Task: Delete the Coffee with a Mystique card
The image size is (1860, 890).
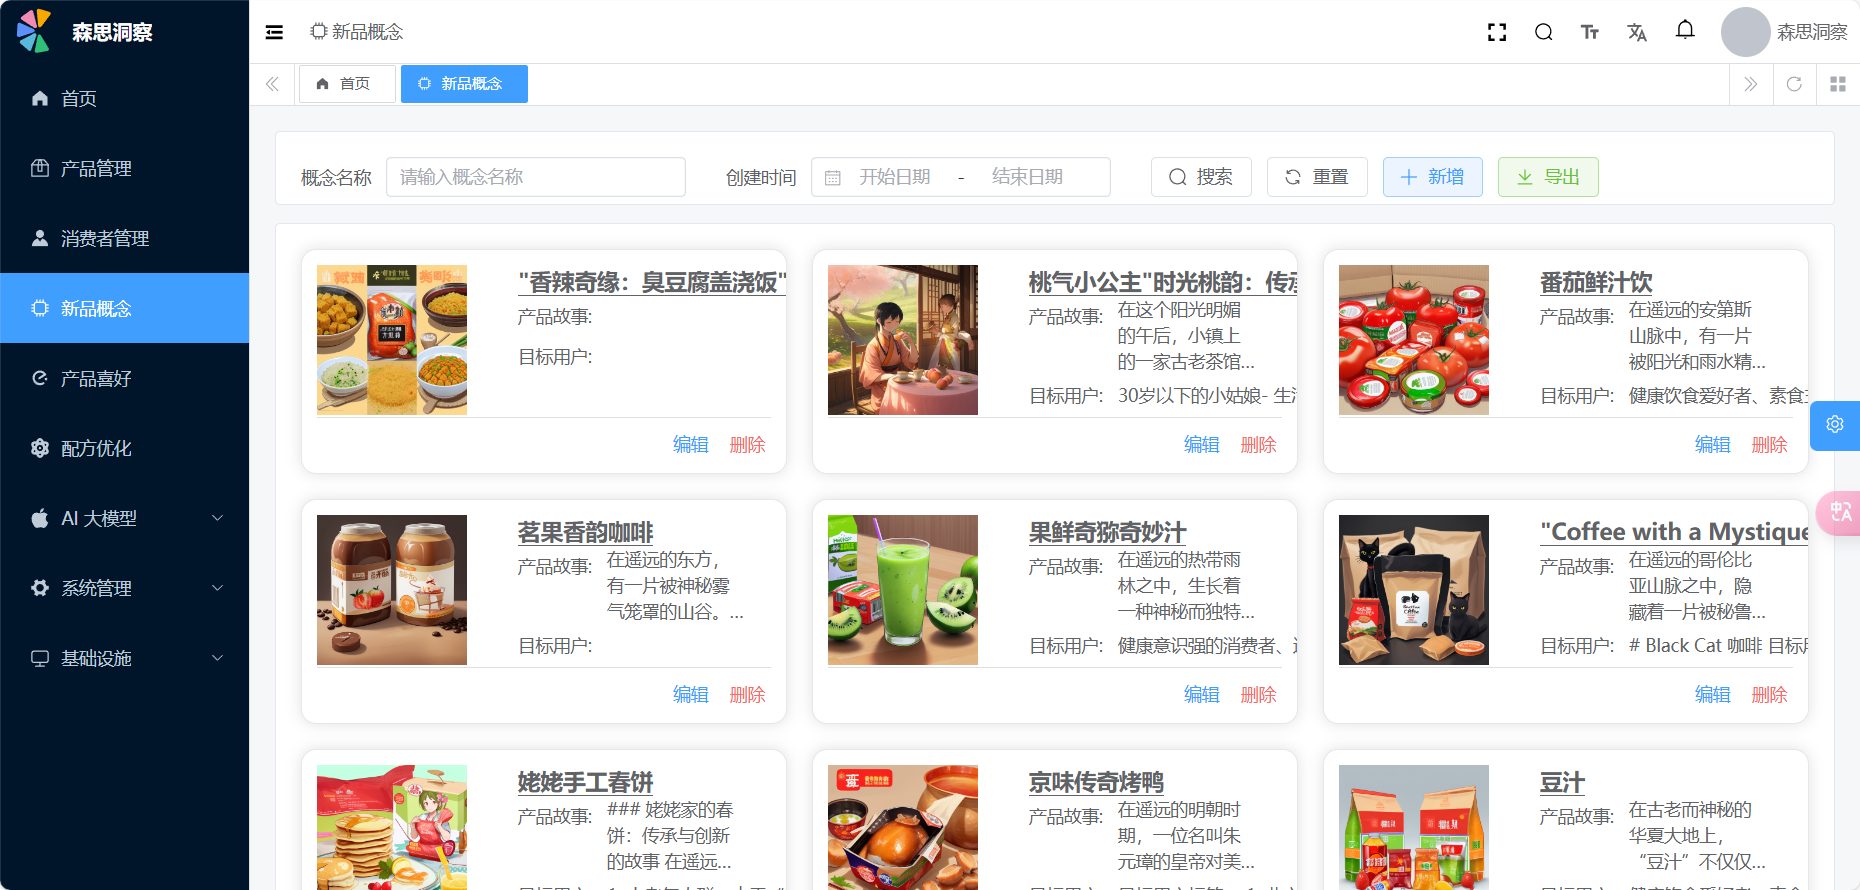Action: click(1770, 695)
